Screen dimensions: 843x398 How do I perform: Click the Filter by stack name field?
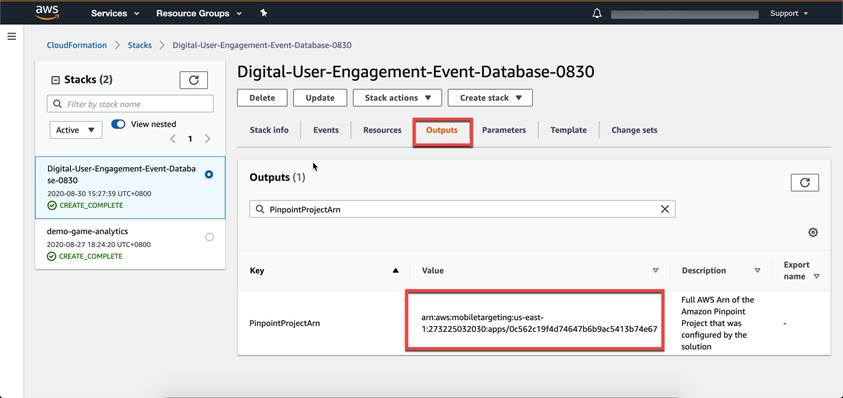130,104
